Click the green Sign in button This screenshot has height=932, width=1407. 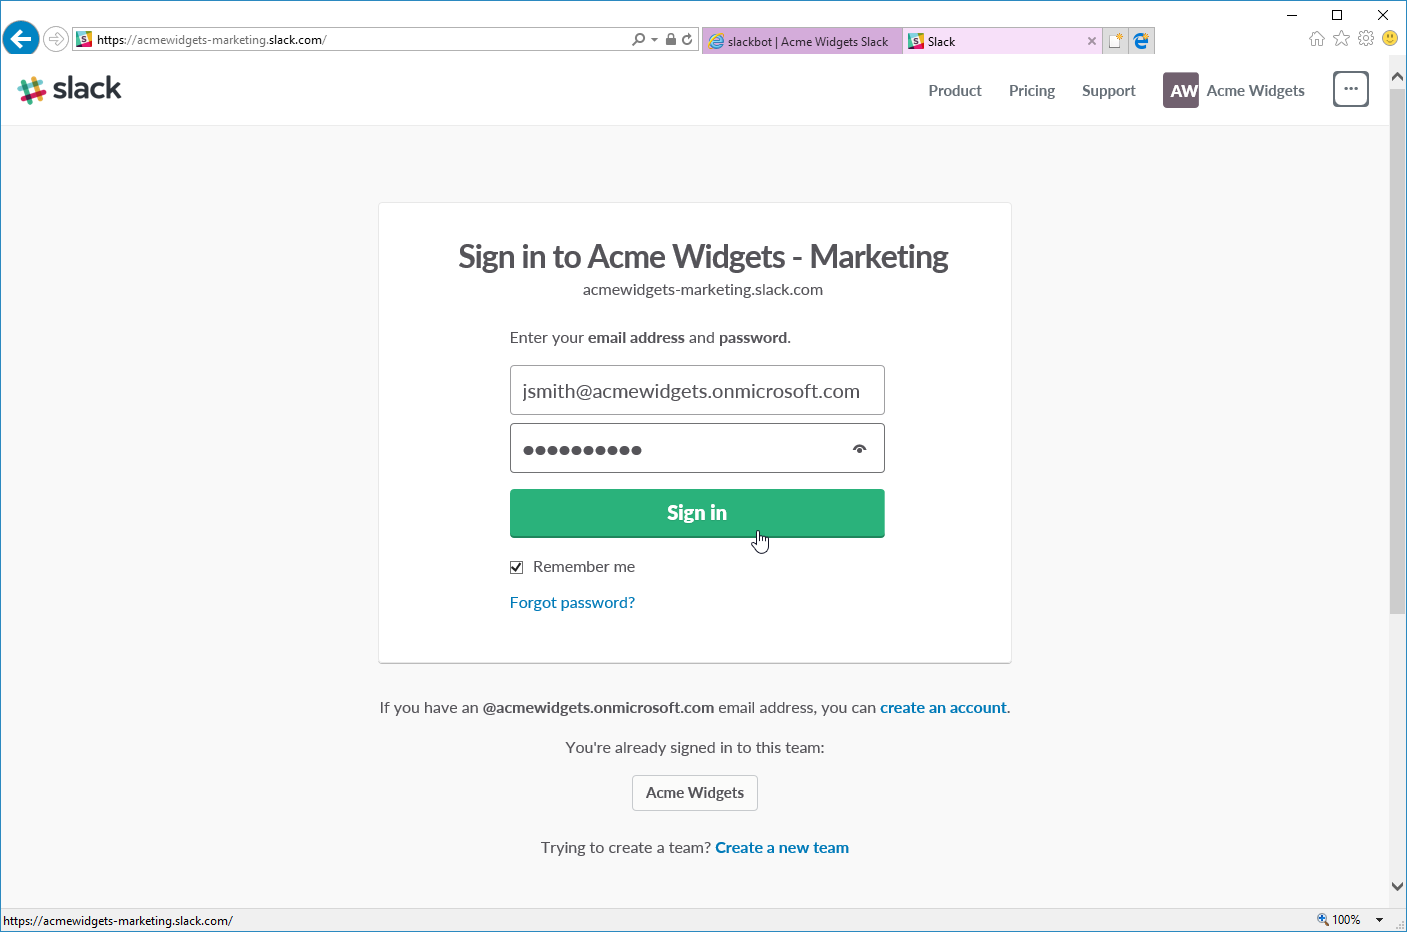697,513
